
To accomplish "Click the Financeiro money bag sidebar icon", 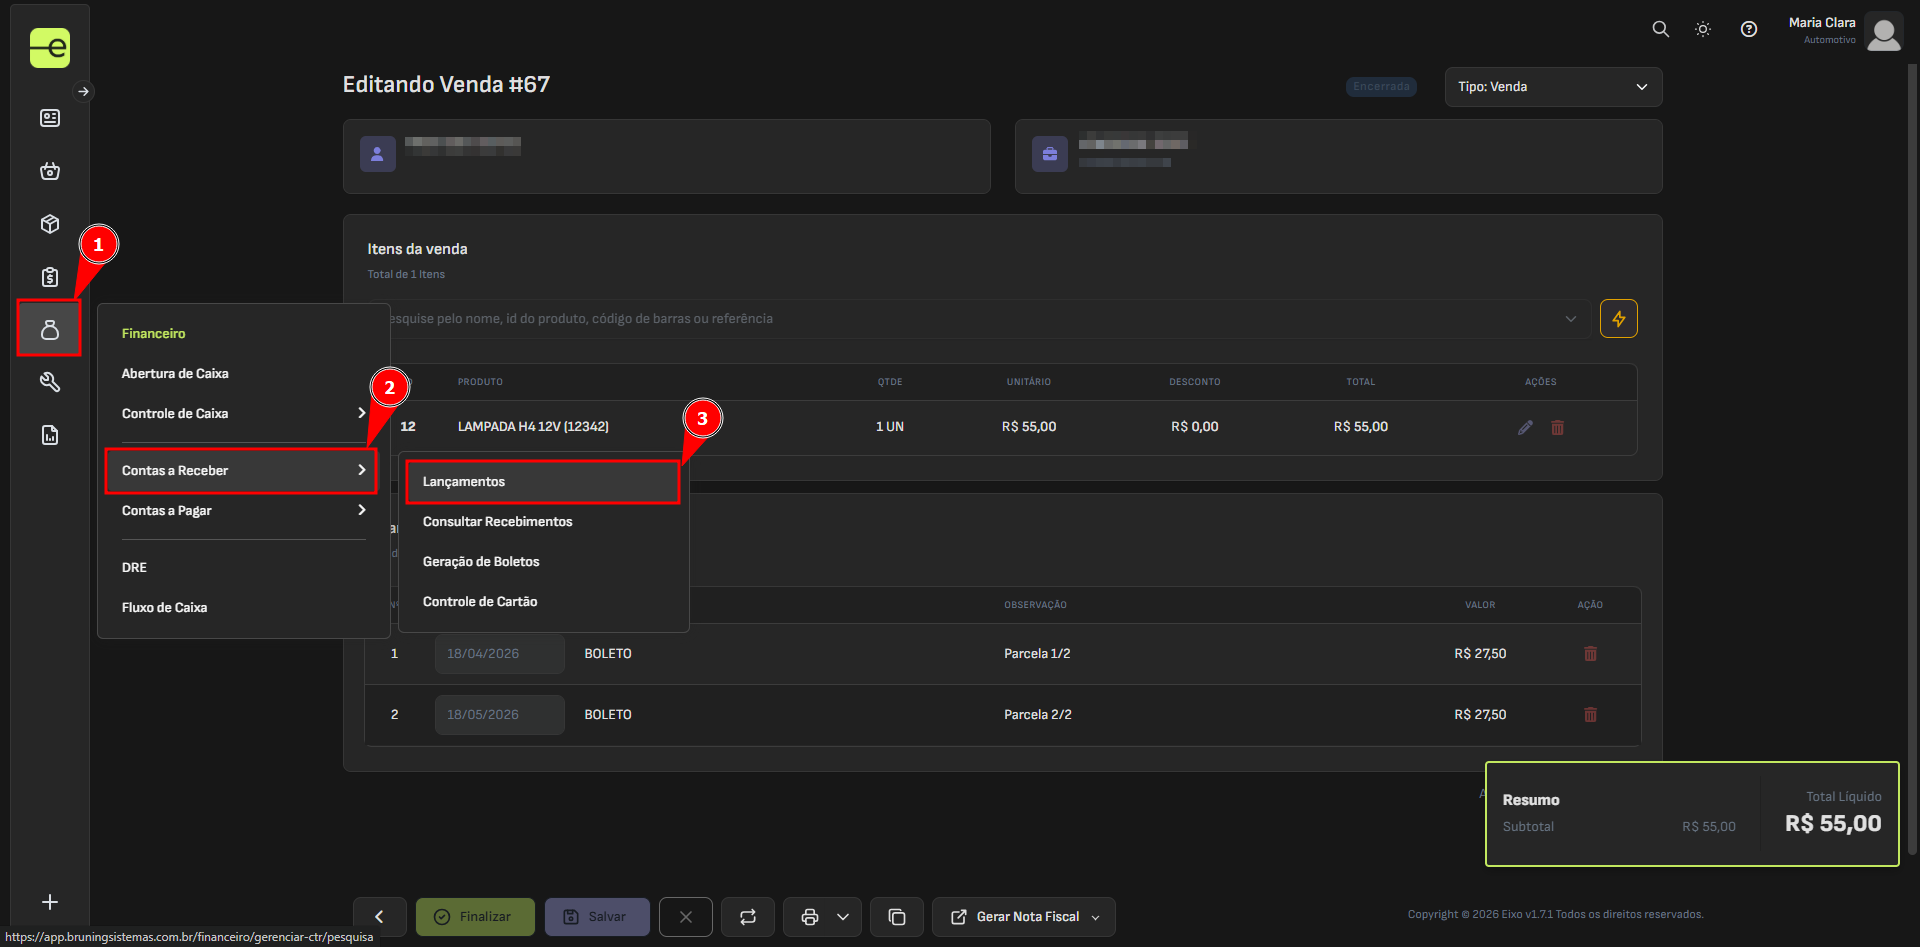I will pyautogui.click(x=49, y=329).
